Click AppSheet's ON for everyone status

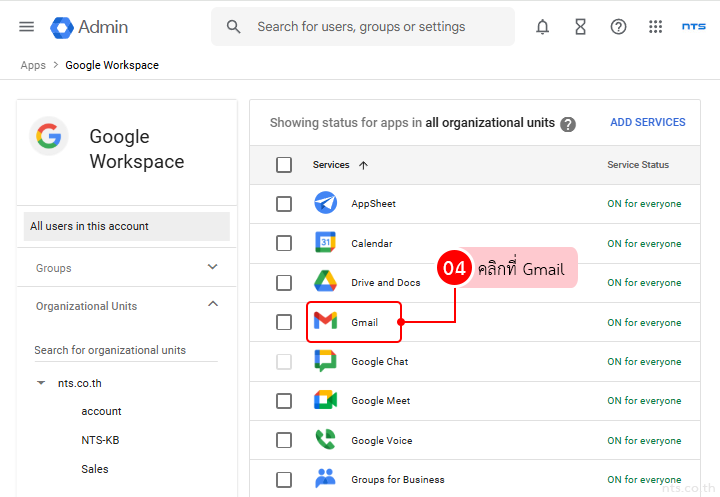coord(644,203)
